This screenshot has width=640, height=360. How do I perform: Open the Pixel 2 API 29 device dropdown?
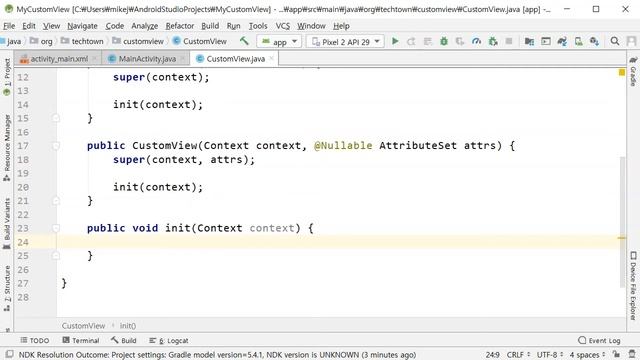tap(345, 42)
